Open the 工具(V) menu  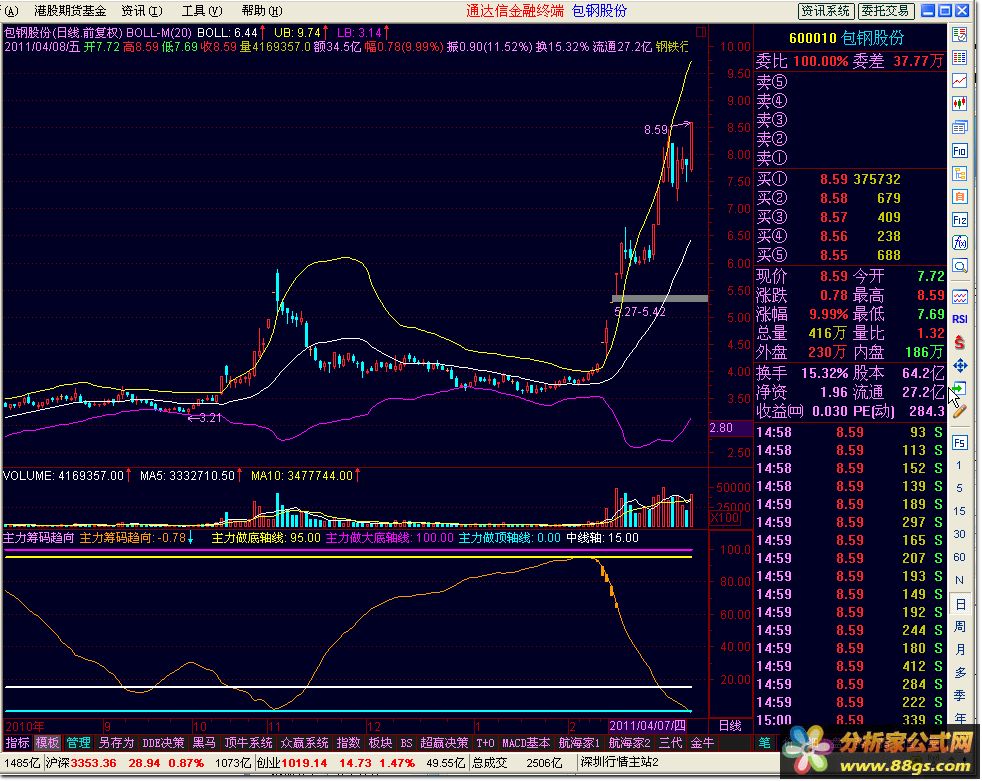point(202,11)
